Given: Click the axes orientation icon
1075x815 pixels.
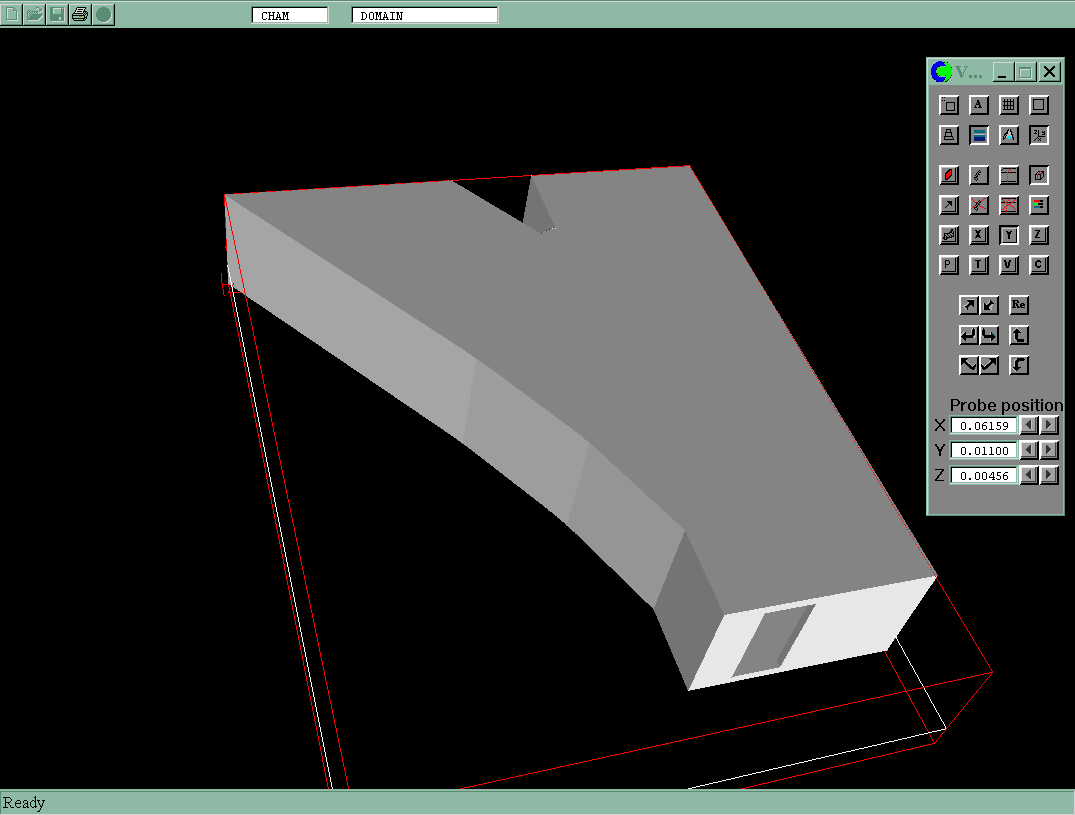Looking at the screenshot, I should [x=1039, y=135].
